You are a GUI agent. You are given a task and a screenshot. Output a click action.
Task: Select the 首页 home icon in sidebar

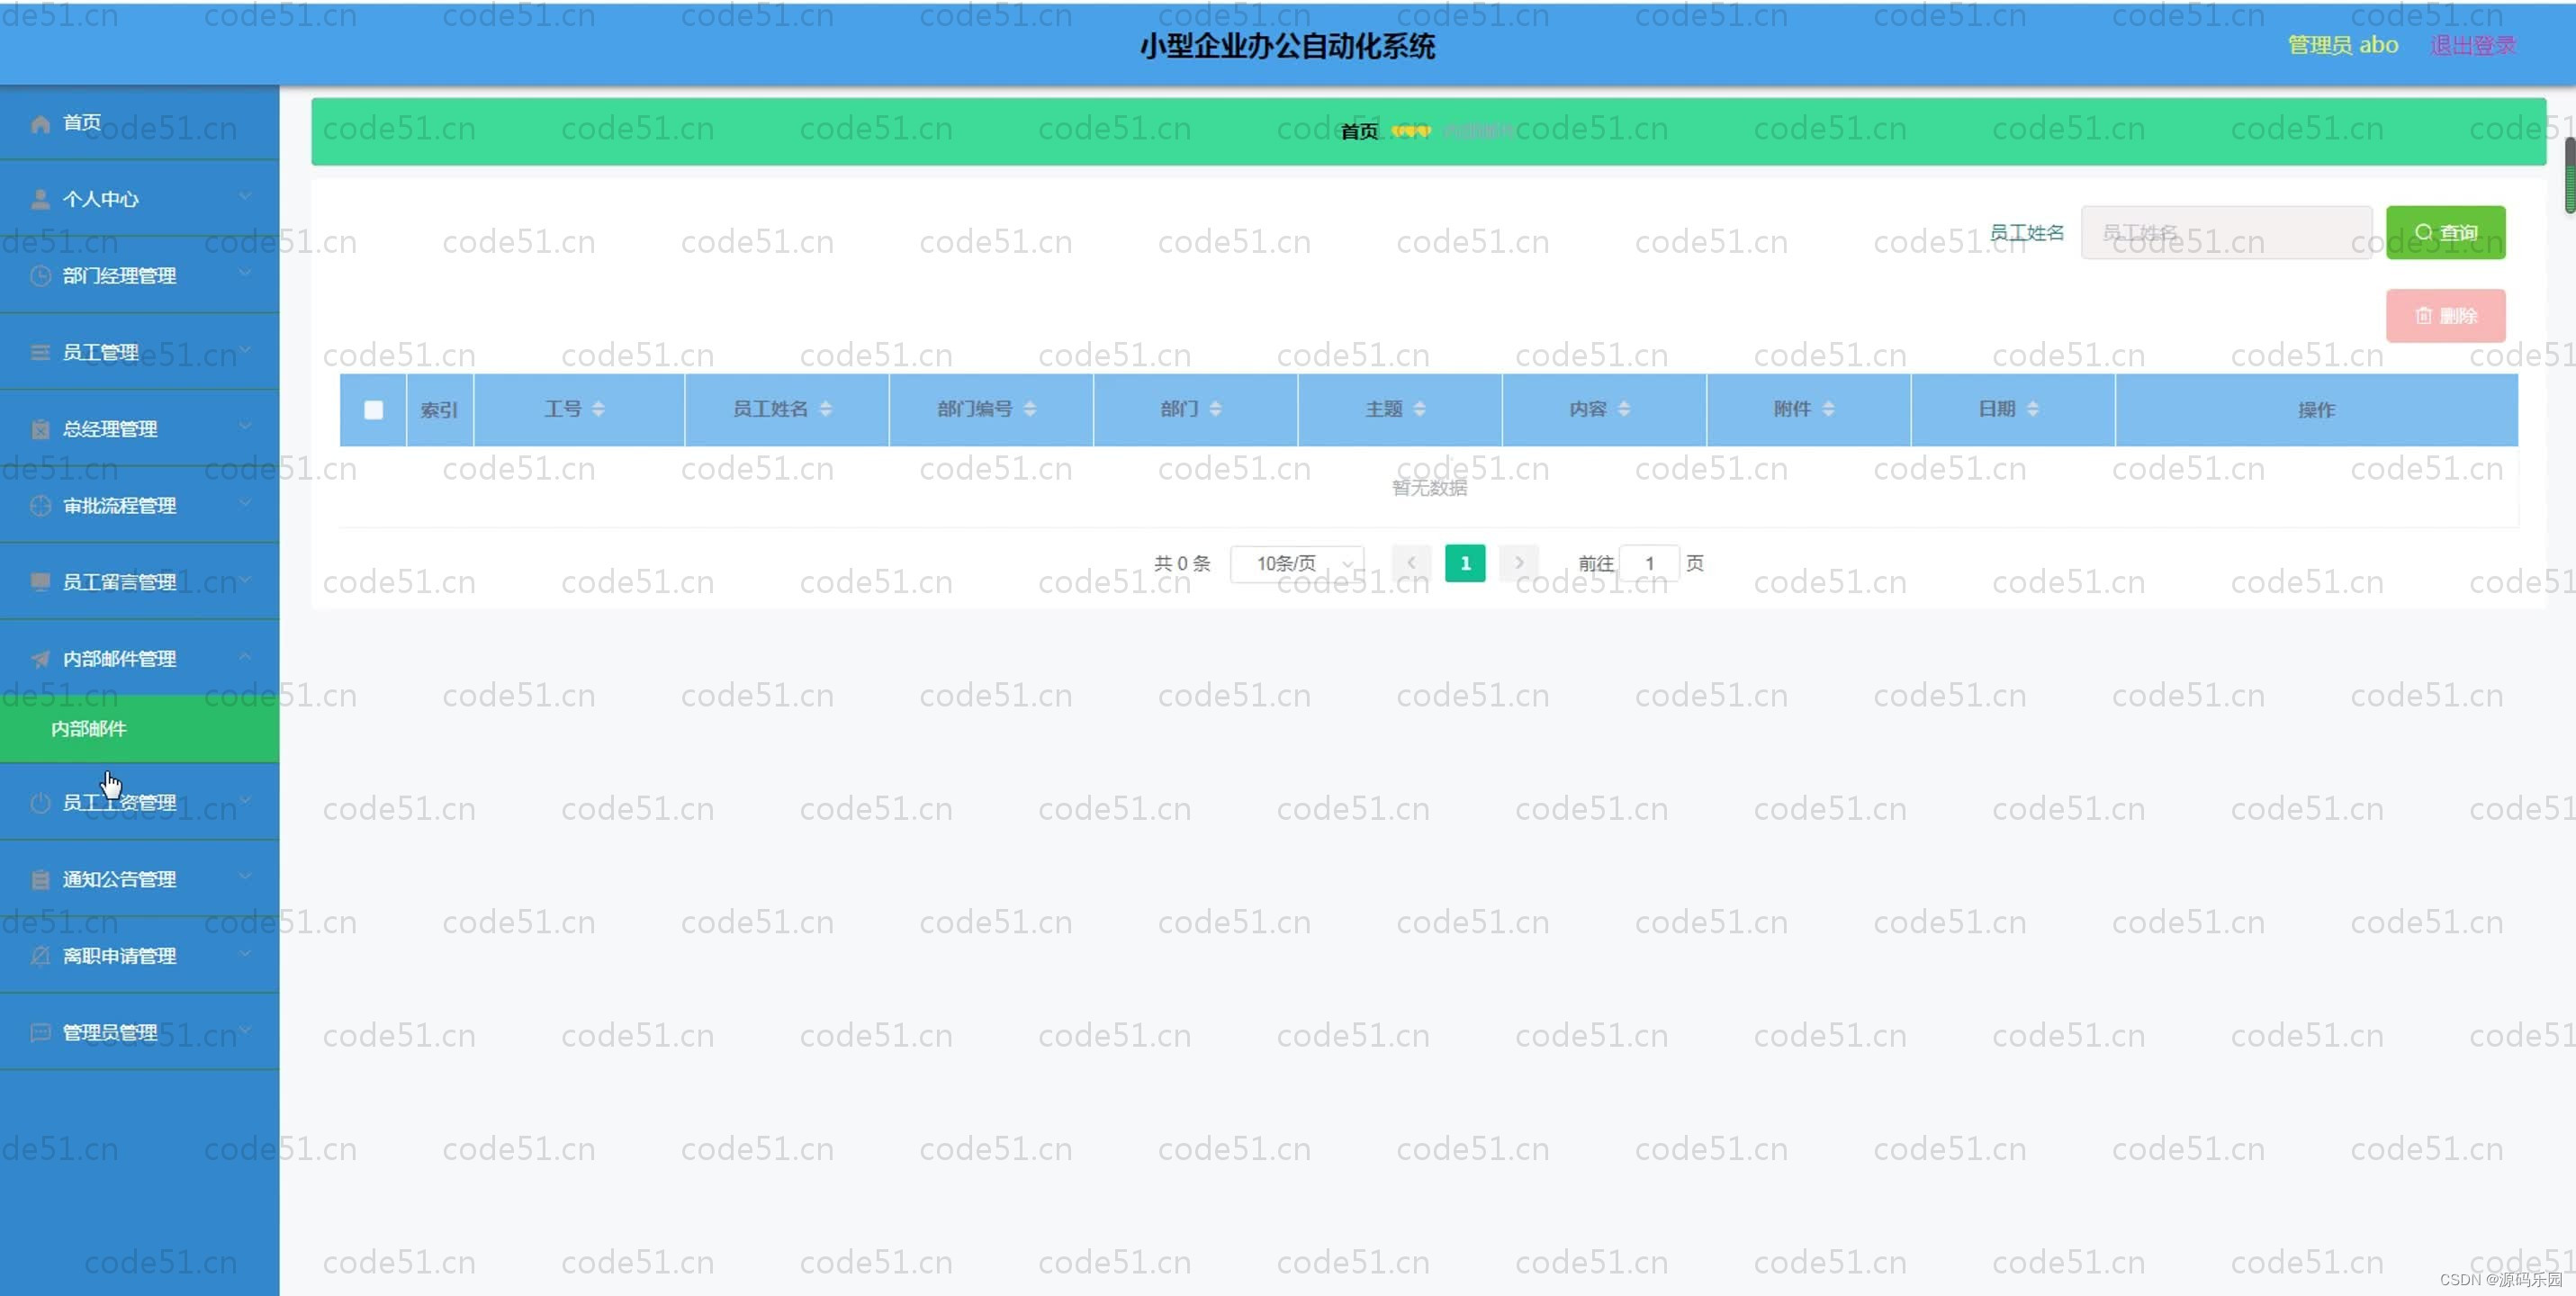(40, 122)
